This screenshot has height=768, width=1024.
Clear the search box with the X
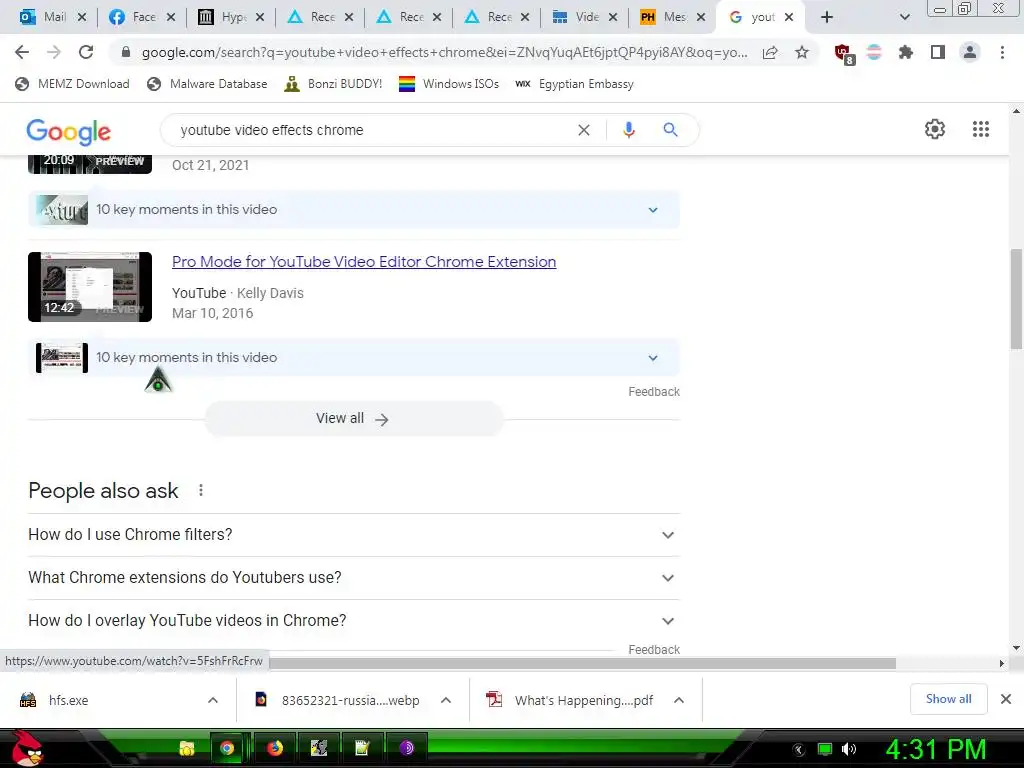[x=584, y=130]
